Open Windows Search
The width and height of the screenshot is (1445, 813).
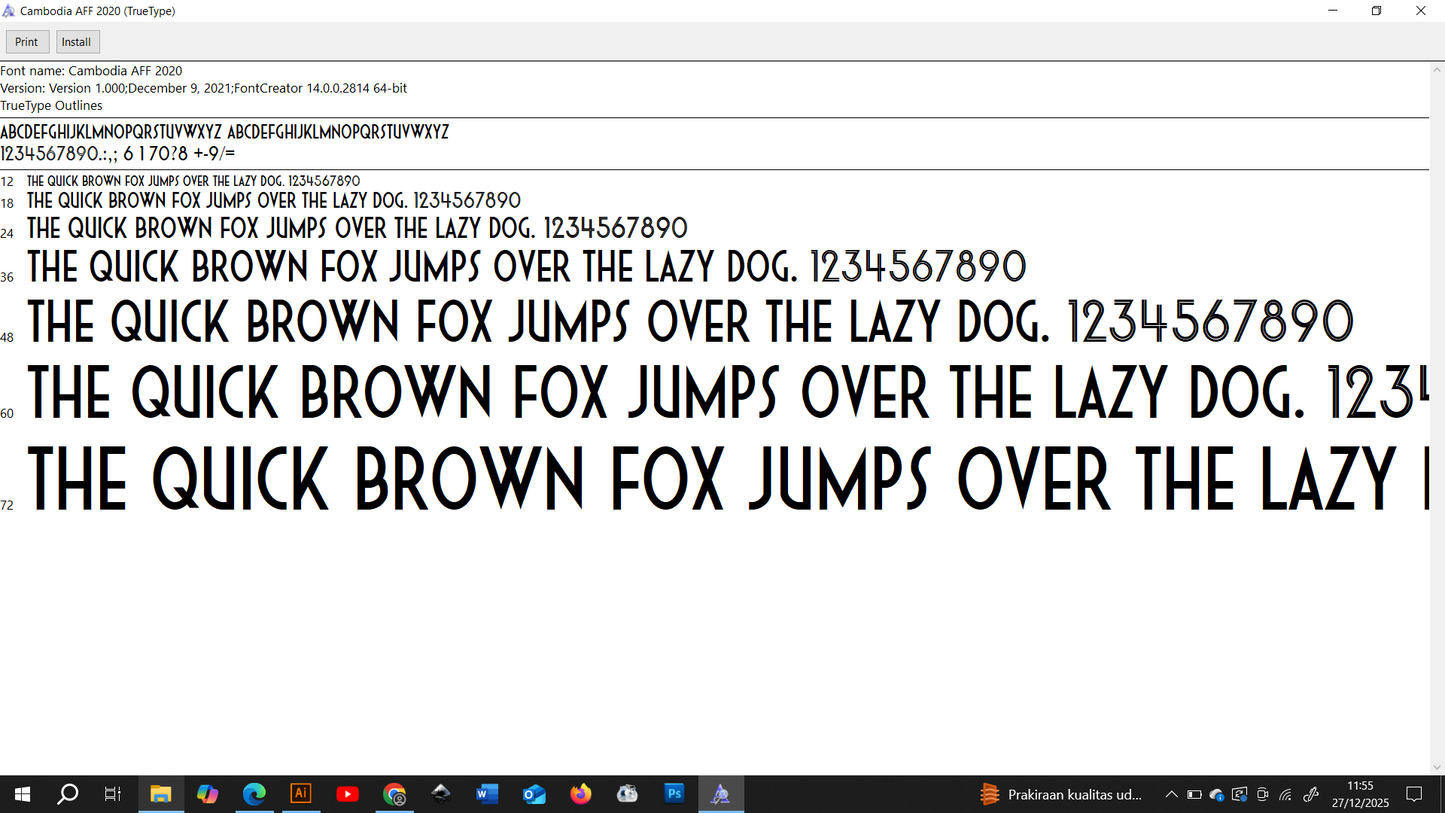point(67,793)
